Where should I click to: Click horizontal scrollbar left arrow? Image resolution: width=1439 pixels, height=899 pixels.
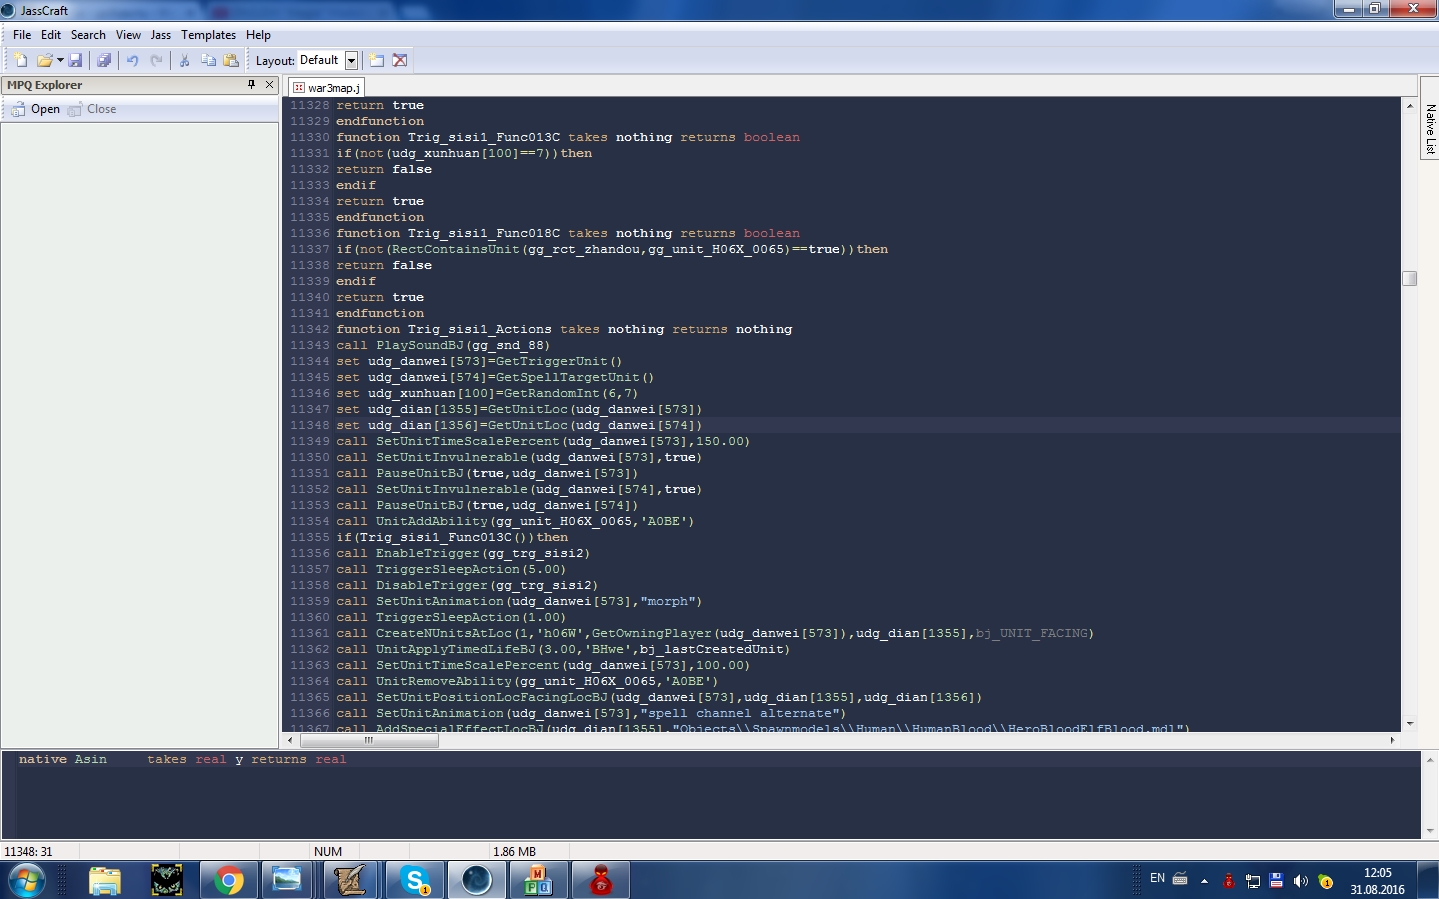290,740
